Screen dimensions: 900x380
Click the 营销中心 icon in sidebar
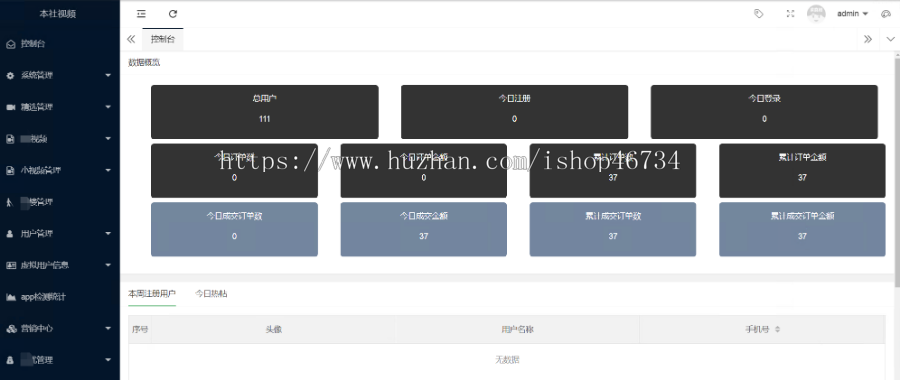[x=11, y=329]
